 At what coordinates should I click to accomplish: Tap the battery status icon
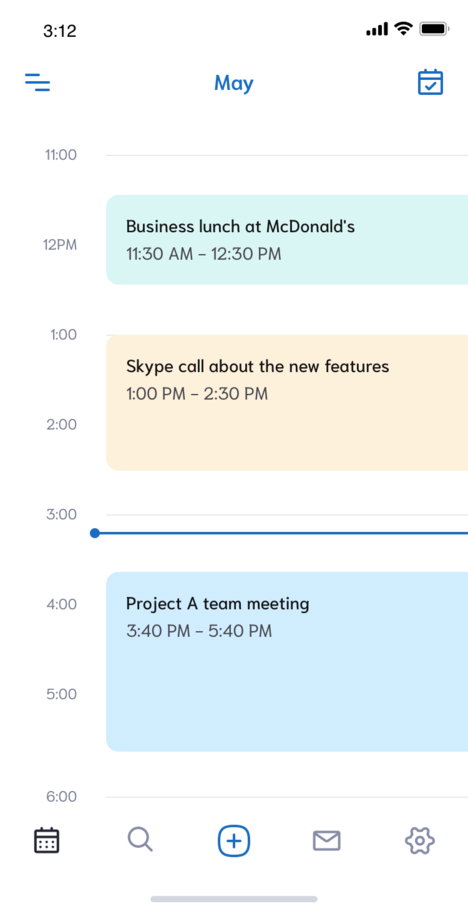(x=434, y=29)
